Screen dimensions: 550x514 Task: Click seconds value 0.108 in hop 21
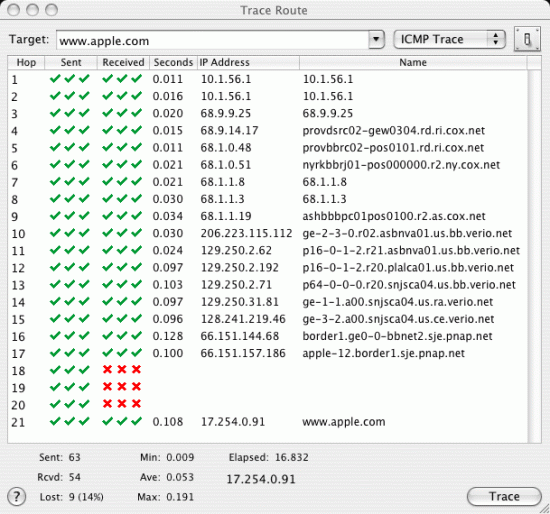pyautogui.click(x=168, y=422)
